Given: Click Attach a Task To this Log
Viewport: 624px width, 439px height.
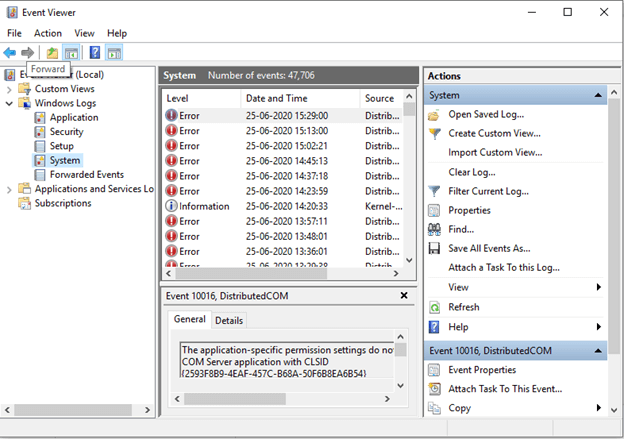Looking at the screenshot, I should (504, 267).
